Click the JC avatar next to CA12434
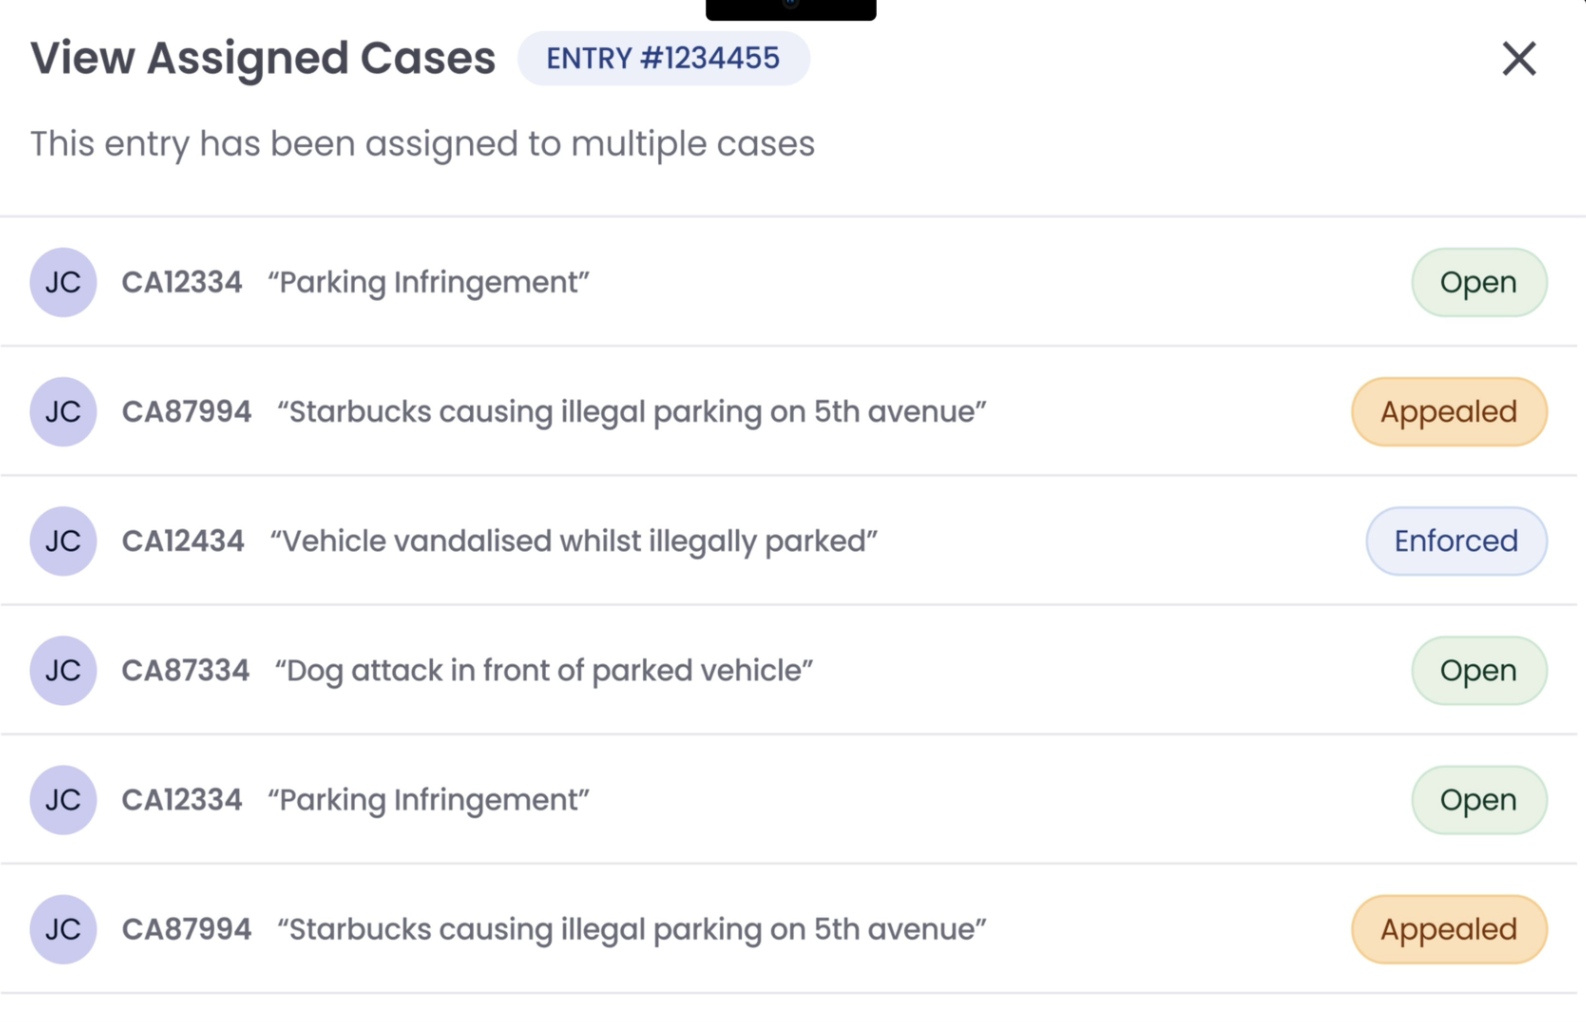The width and height of the screenshot is (1586, 1022). pos(63,541)
